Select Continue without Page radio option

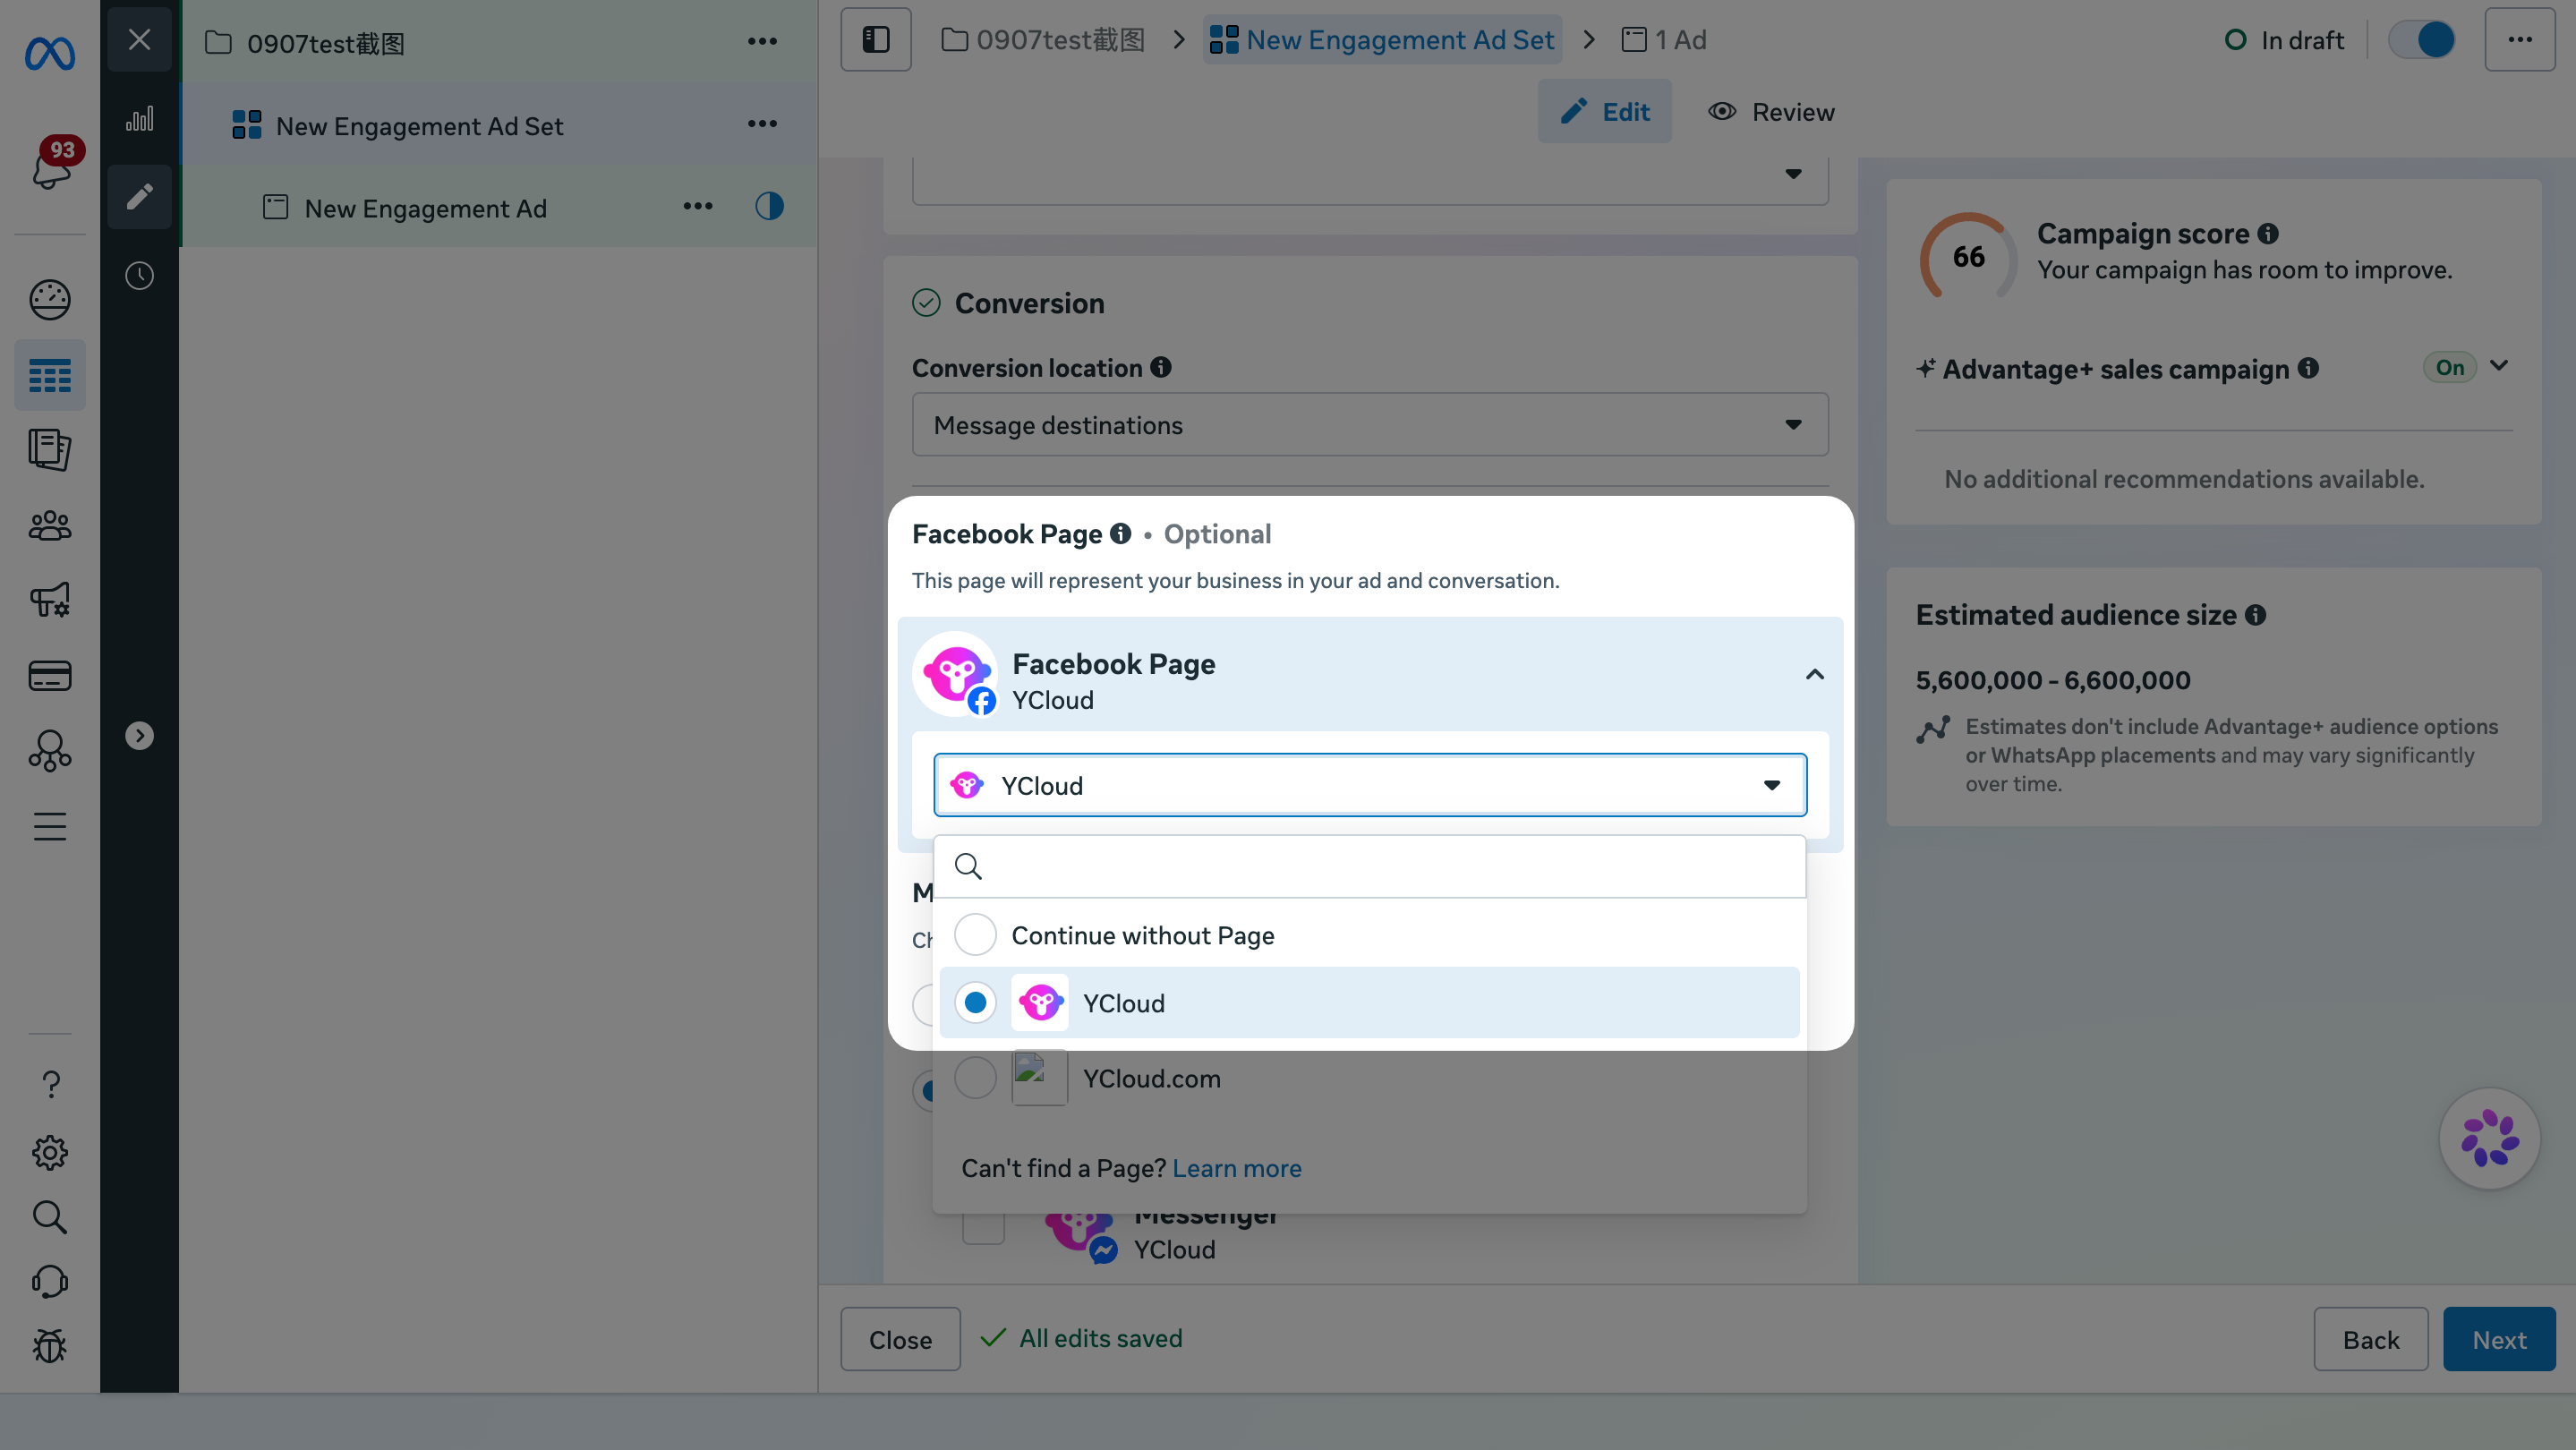coord(975,934)
